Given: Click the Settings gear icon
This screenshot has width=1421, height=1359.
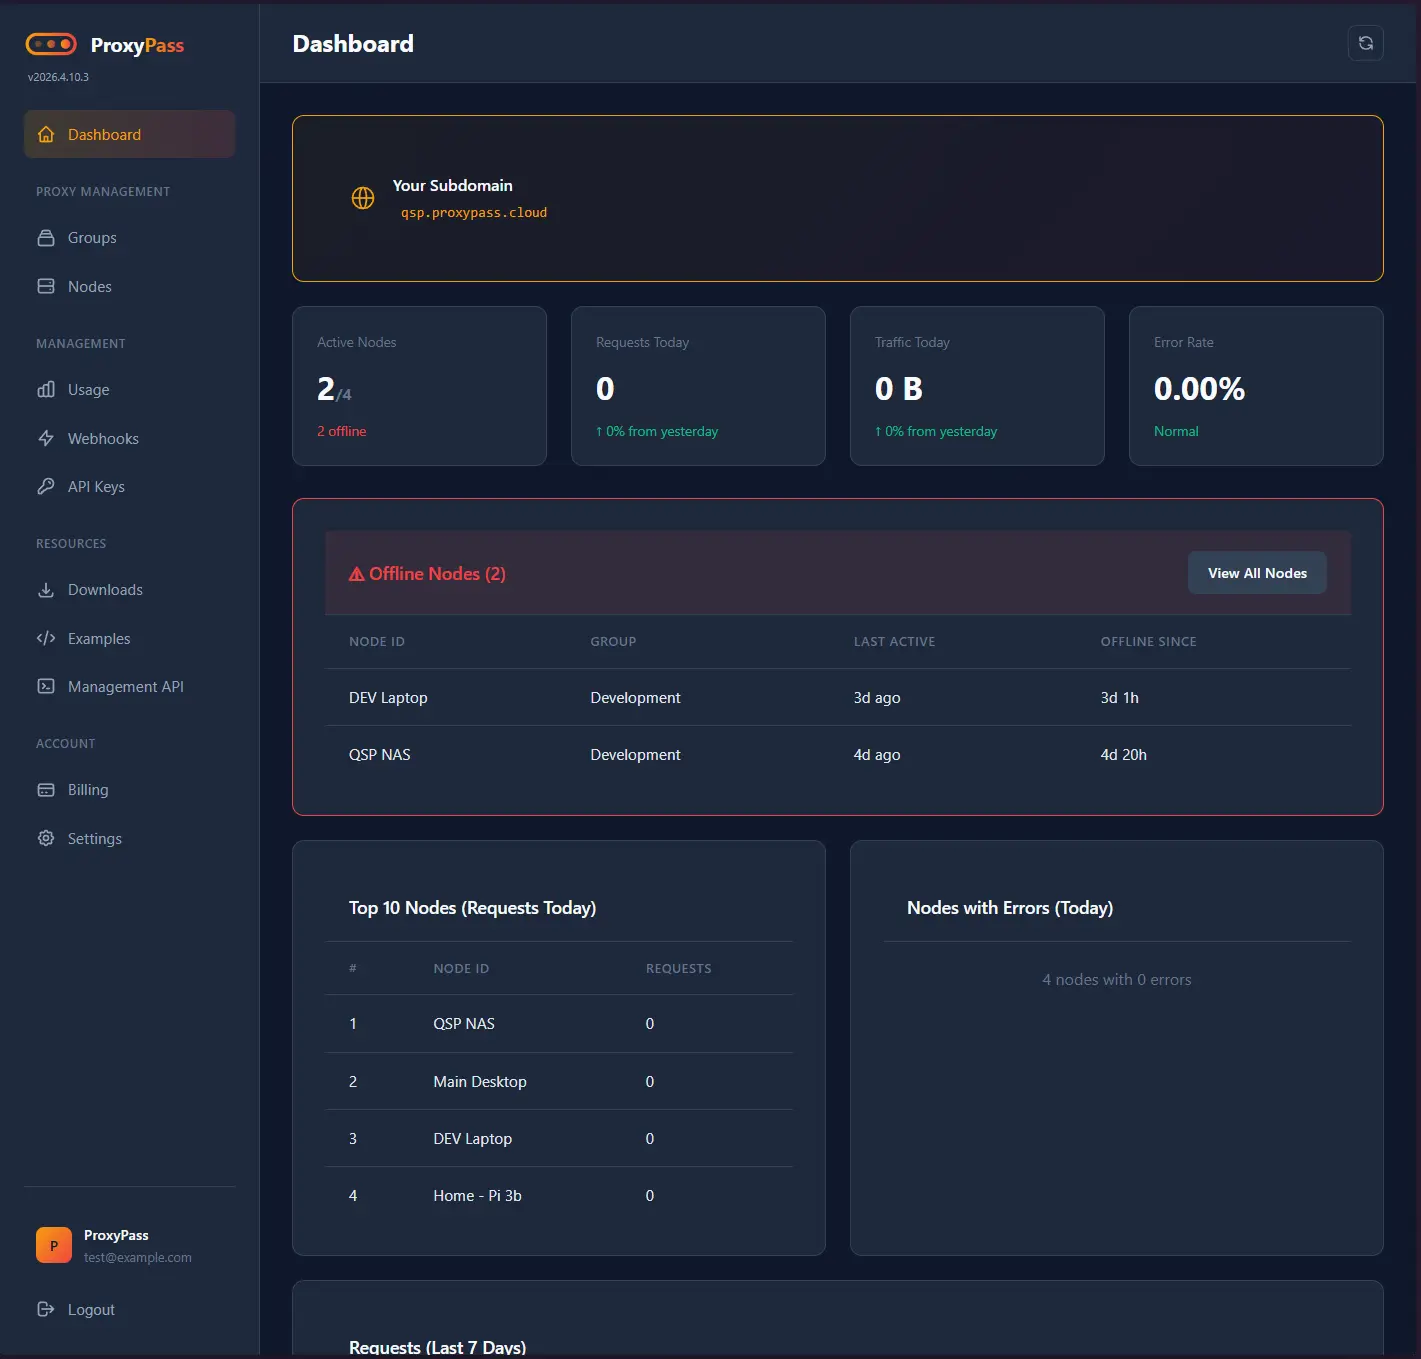Looking at the screenshot, I should 46,839.
